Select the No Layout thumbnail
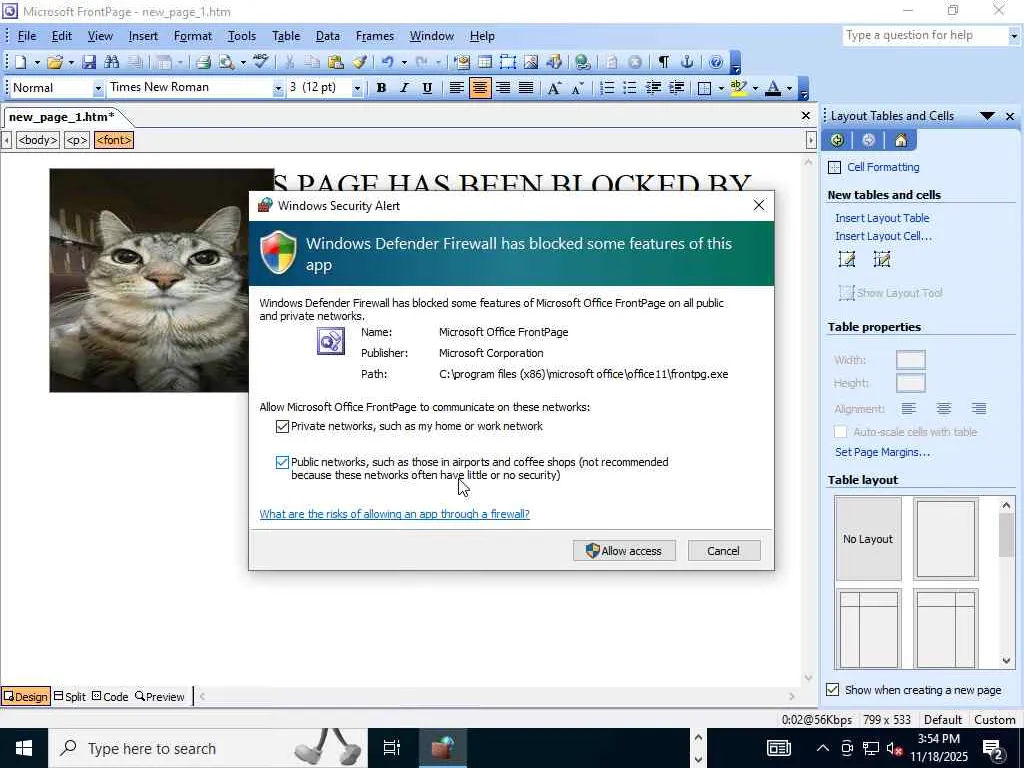Viewport: 1024px width, 768px height. click(867, 539)
